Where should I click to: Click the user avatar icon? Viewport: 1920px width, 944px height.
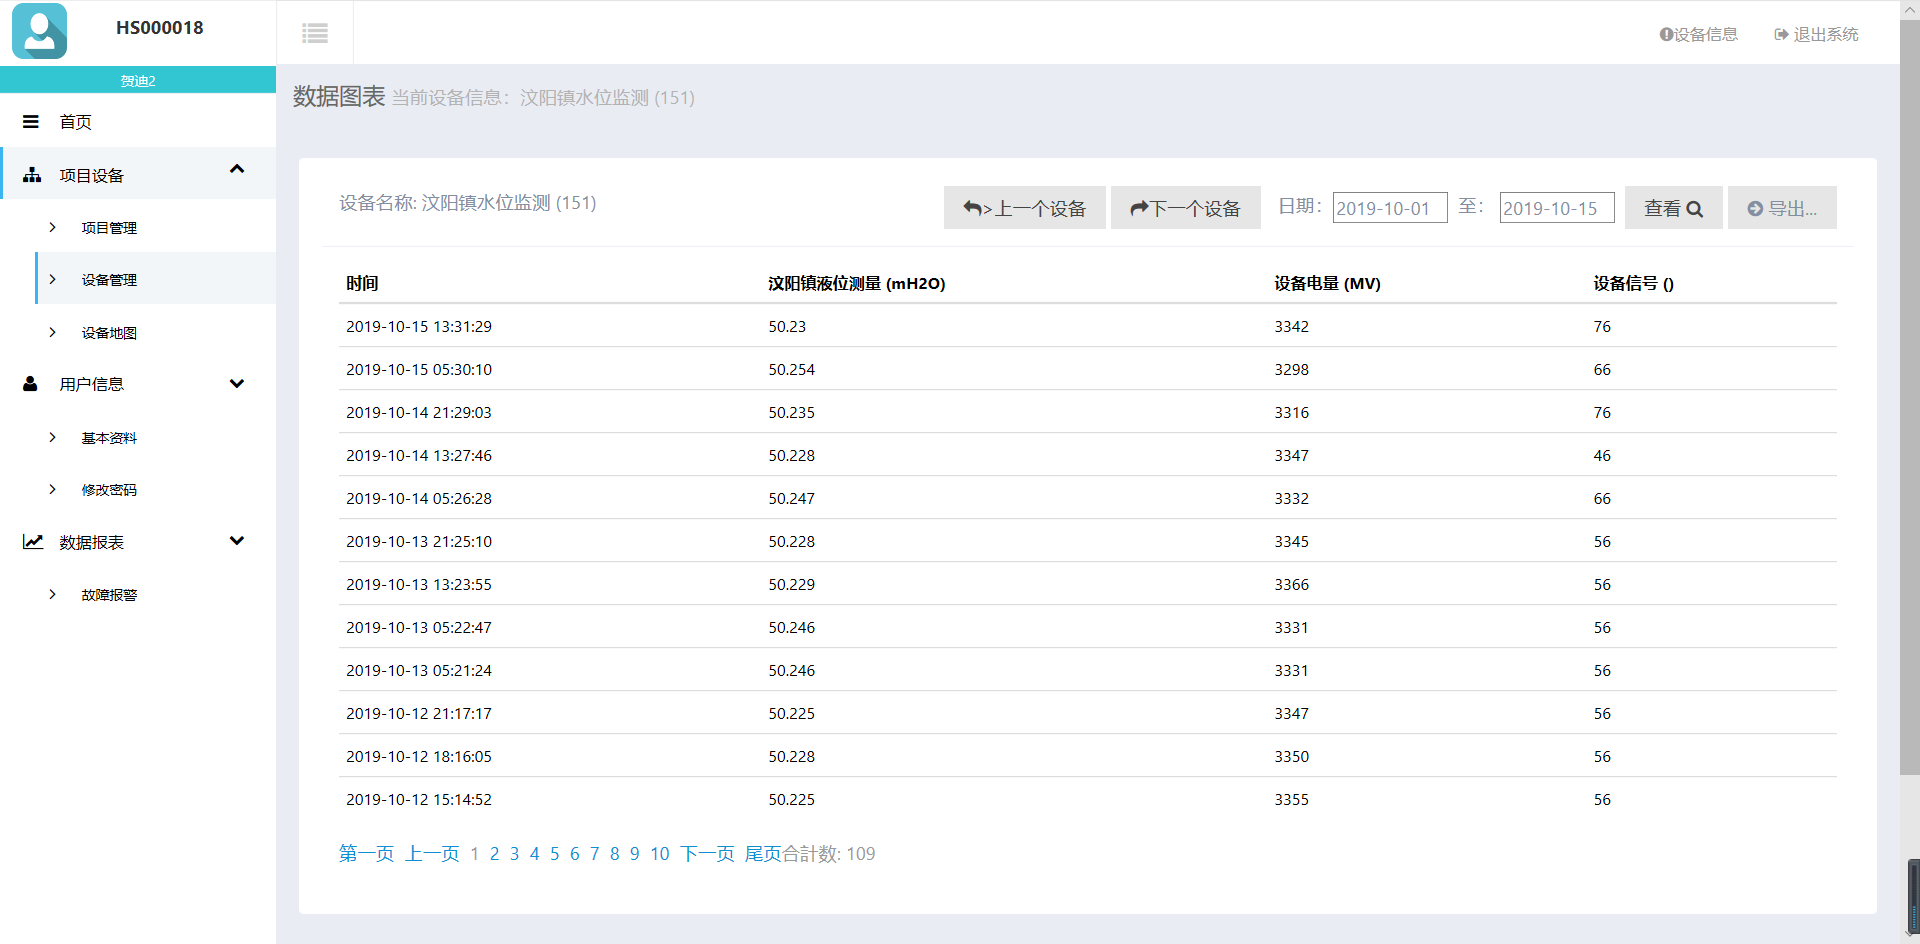(x=40, y=31)
